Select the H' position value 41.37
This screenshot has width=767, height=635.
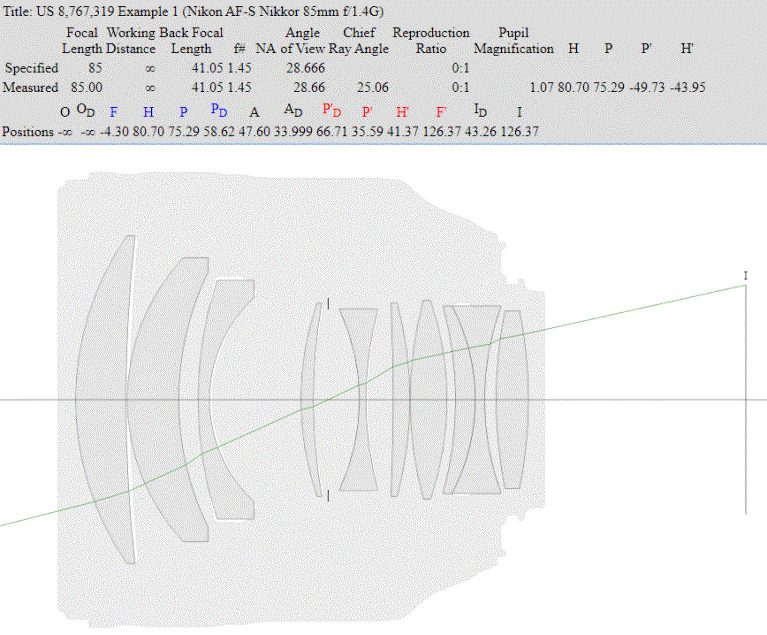(x=403, y=132)
